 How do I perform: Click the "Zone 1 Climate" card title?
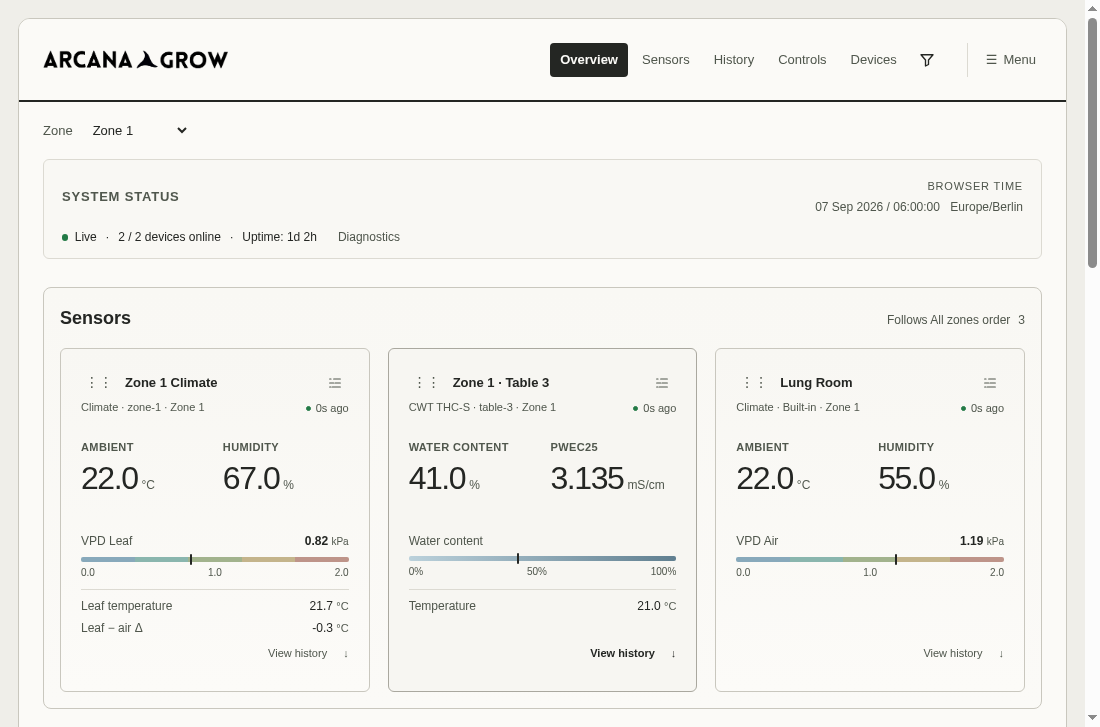pyautogui.click(x=171, y=382)
